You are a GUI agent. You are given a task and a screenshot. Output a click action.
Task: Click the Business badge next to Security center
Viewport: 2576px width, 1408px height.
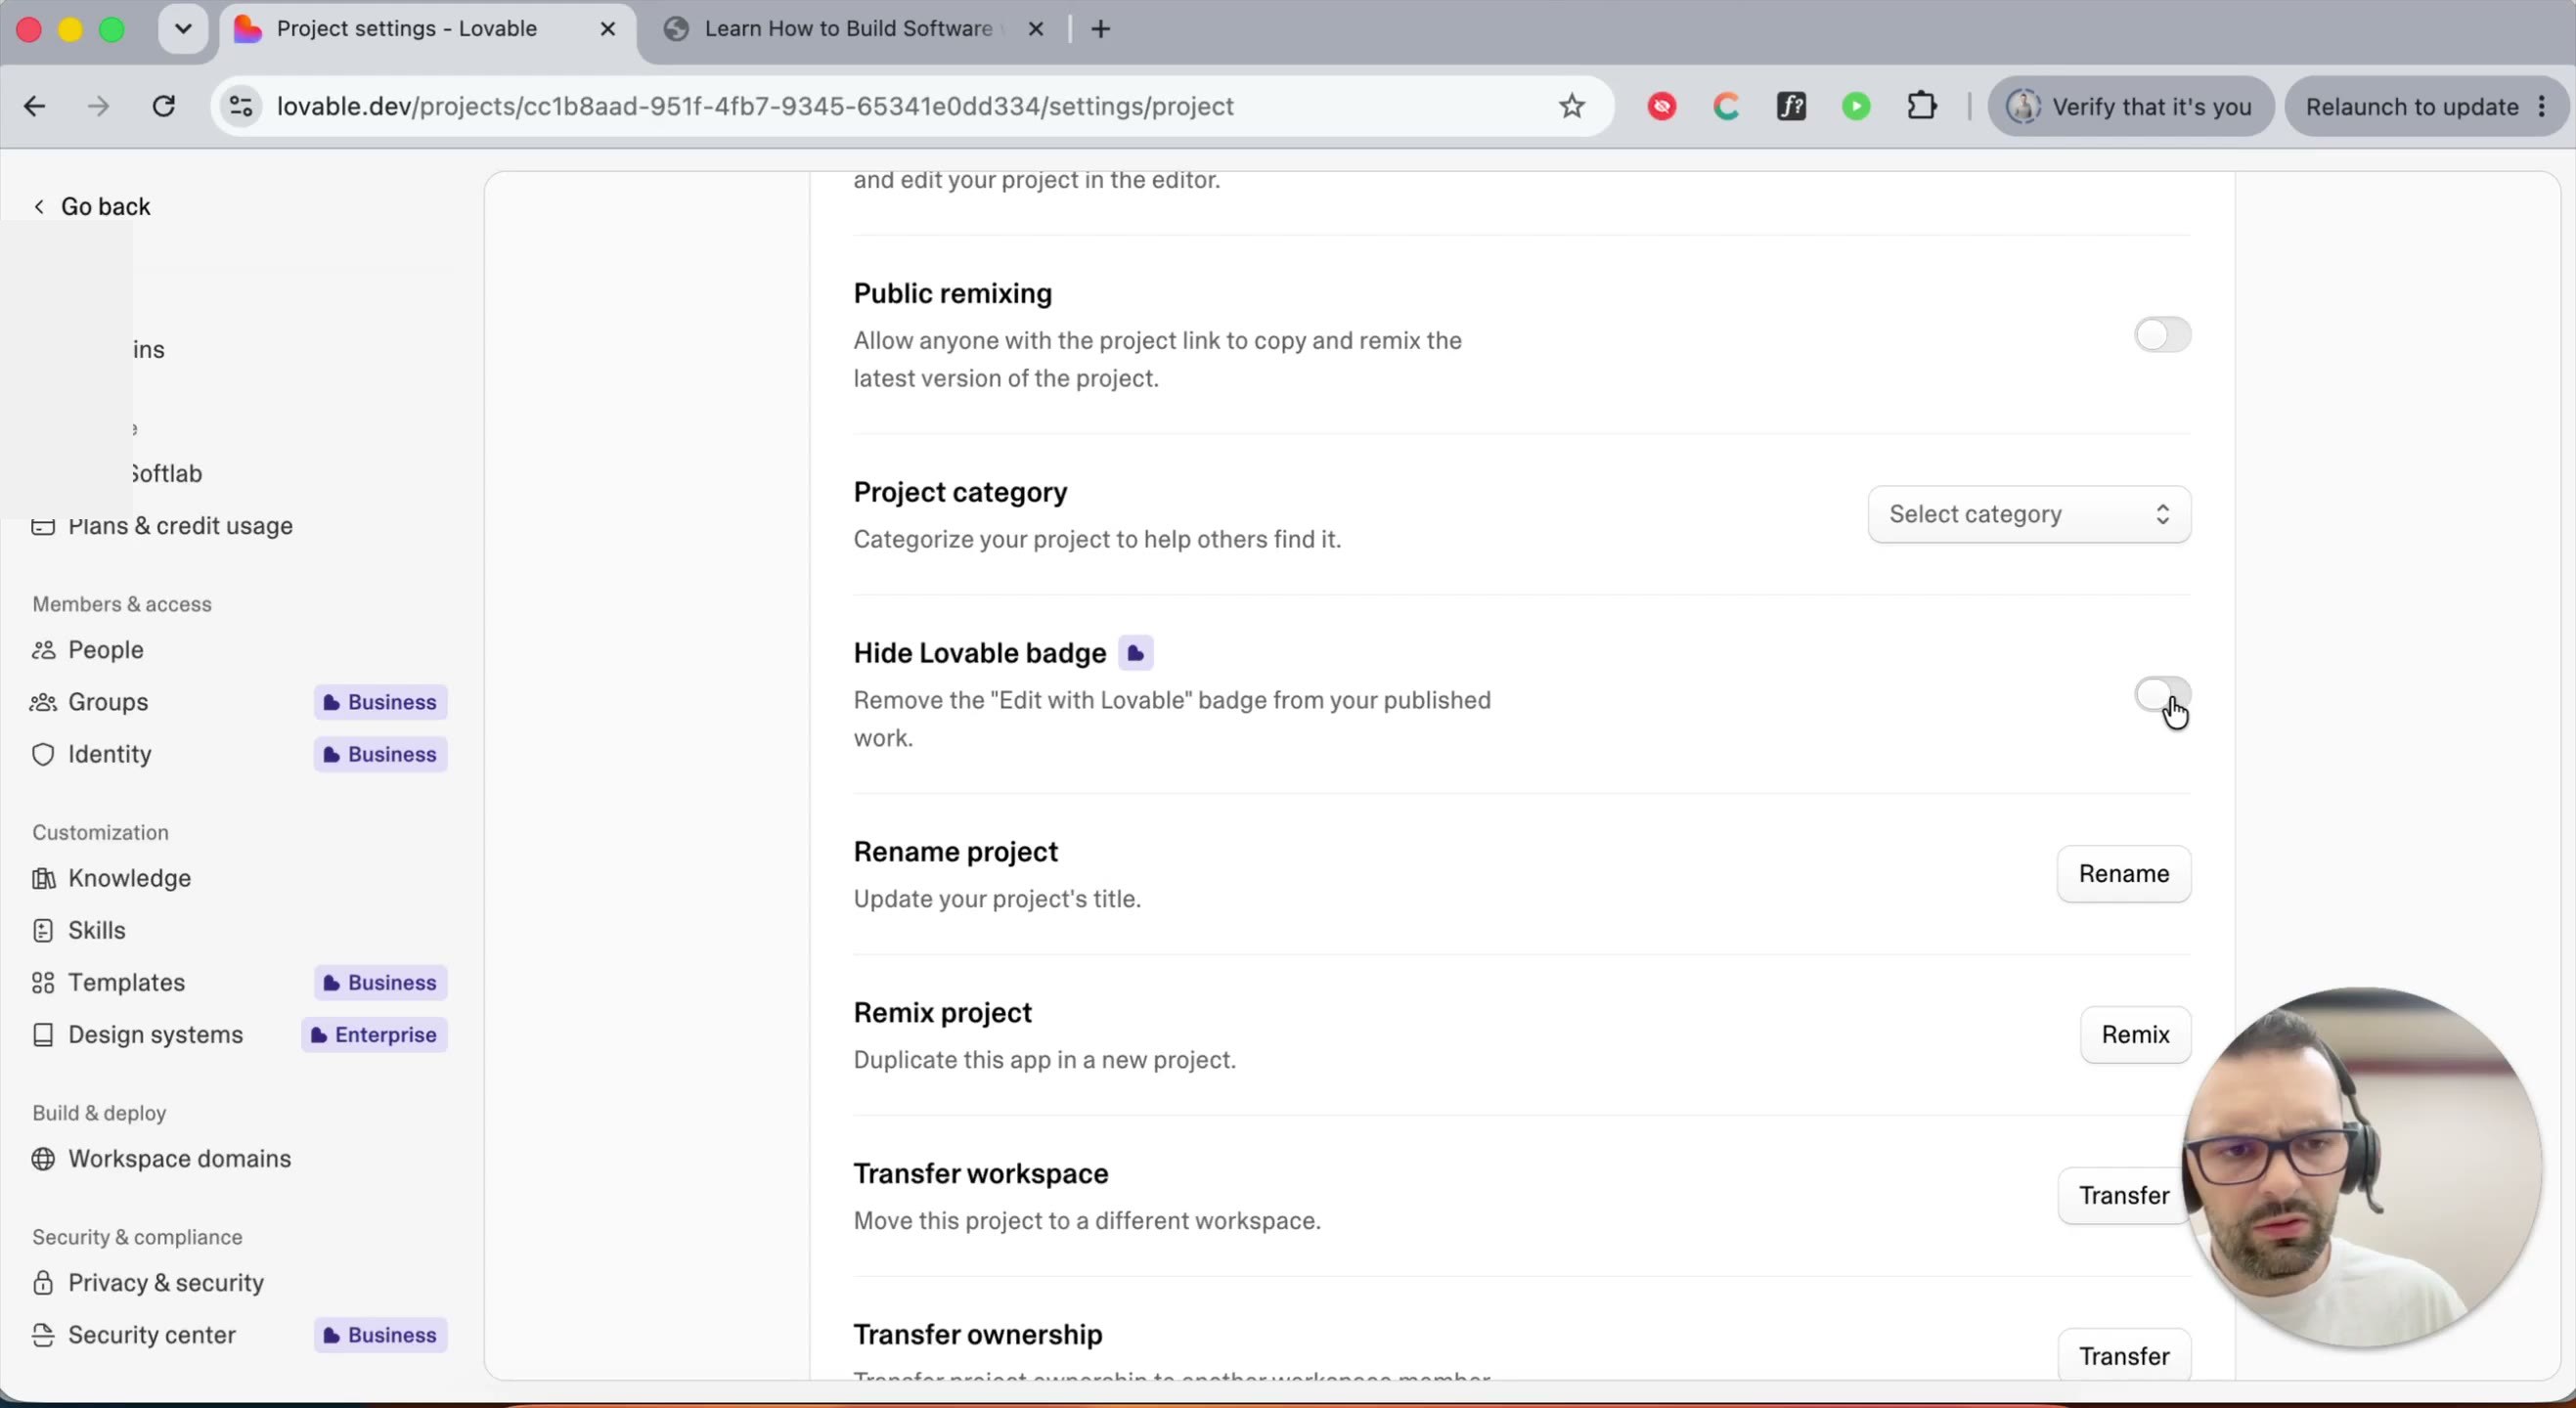pos(380,1335)
